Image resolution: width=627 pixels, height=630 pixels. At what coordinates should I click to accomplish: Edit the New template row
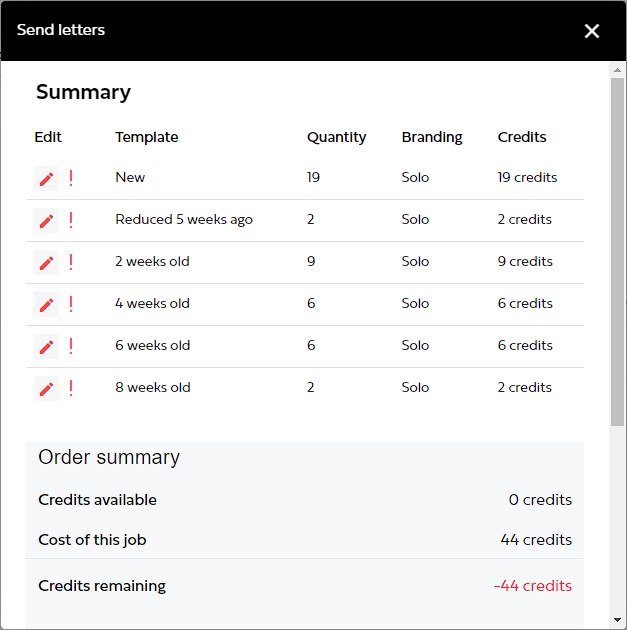point(46,178)
